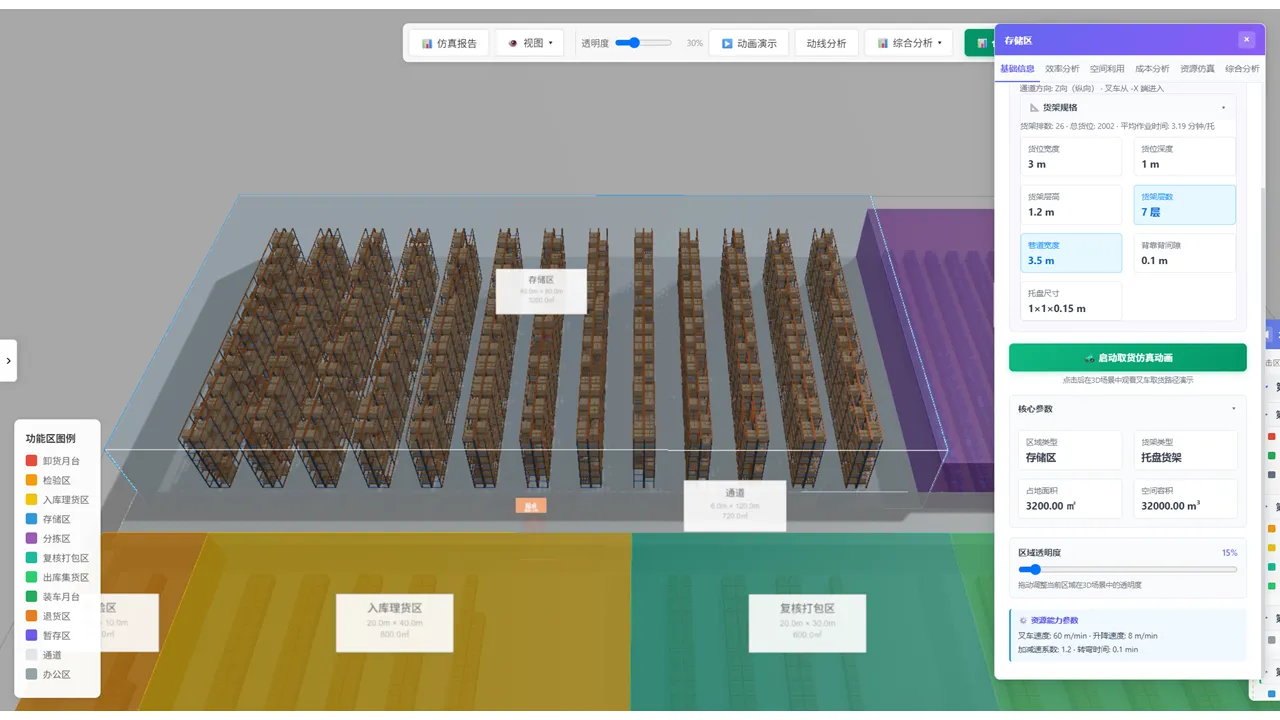Open the 仿真报告 simulation report
Screen dimensions: 1280x720
click(449, 43)
